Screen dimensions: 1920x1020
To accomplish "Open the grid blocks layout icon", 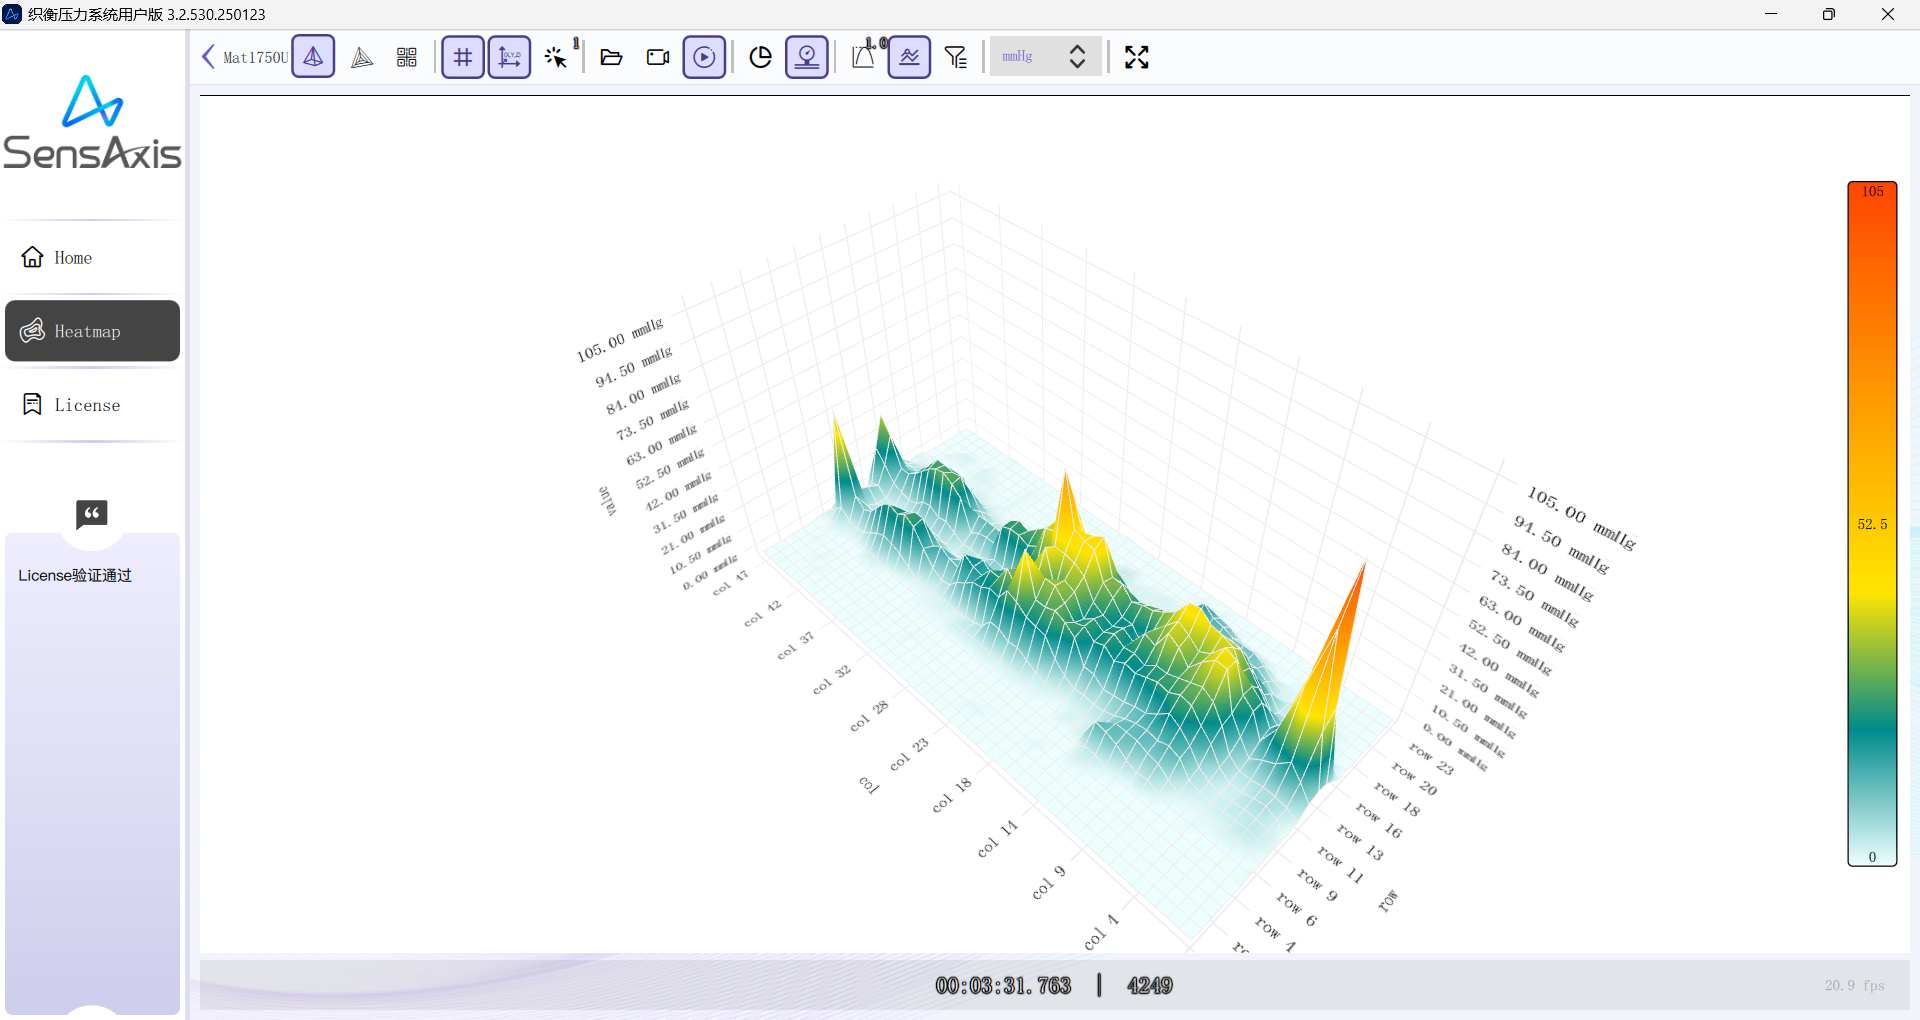I will 406,57.
